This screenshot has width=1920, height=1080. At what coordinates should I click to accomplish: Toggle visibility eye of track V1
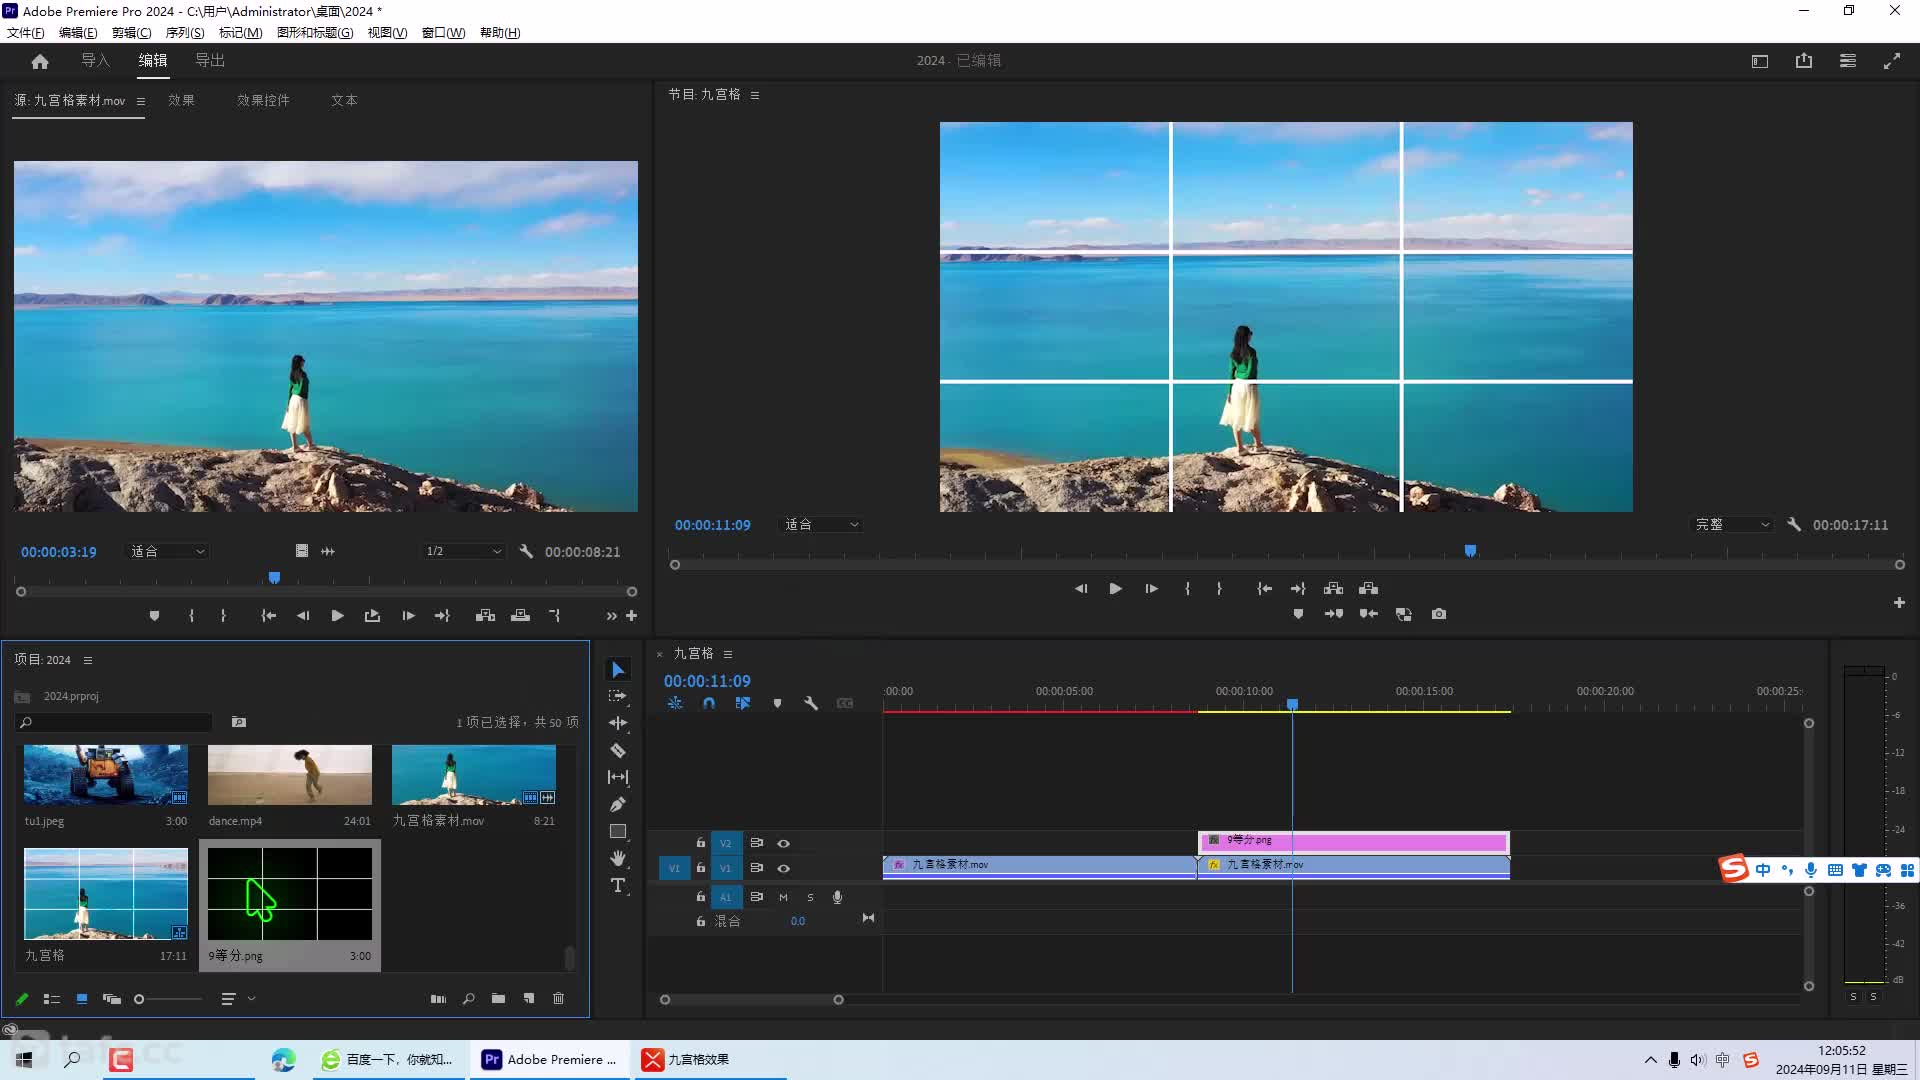pos(784,868)
